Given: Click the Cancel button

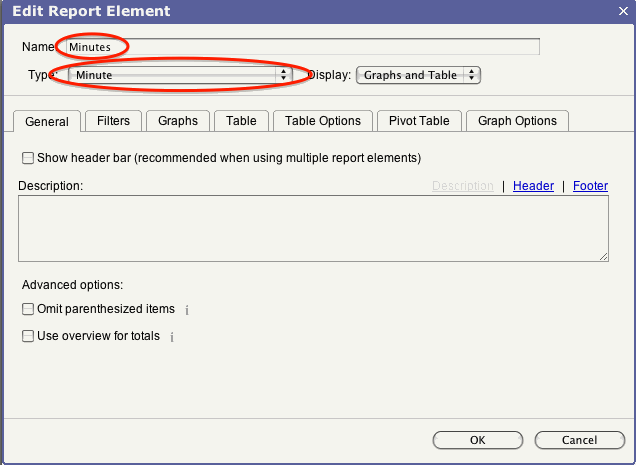Looking at the screenshot, I should coord(579,440).
